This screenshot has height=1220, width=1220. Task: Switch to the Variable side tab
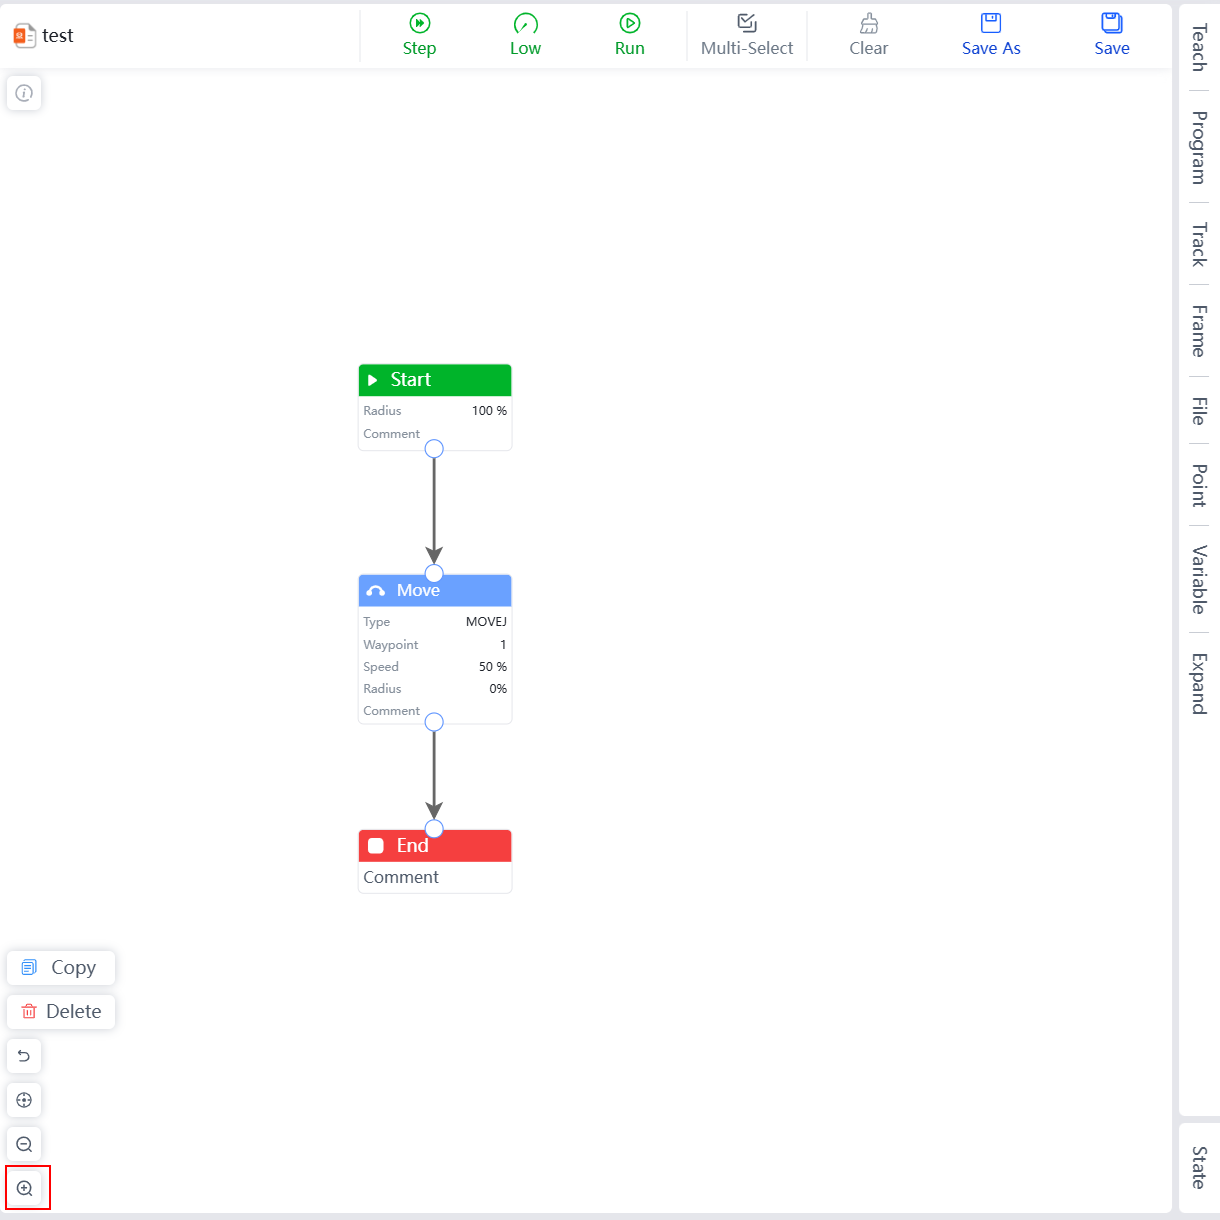coord(1199,579)
